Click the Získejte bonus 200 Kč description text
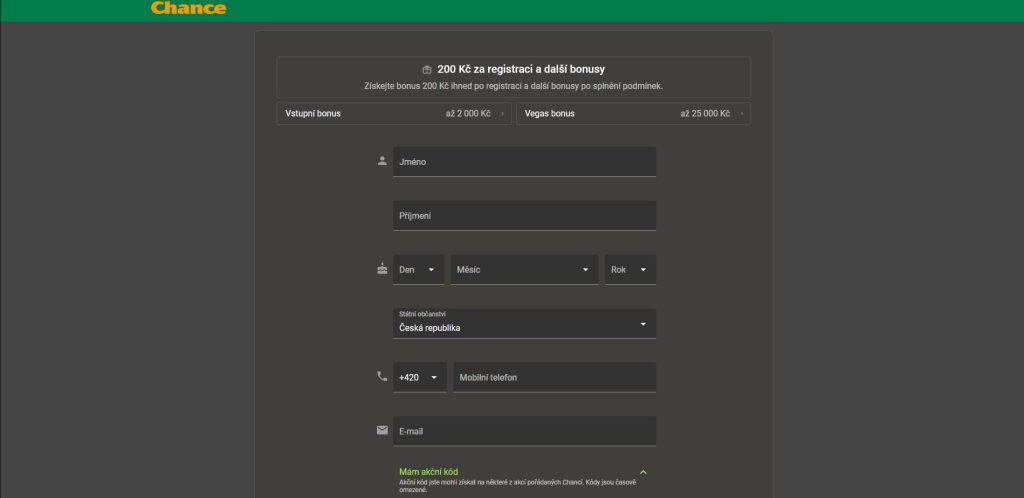Viewport: 1024px width, 498px height. tap(513, 86)
